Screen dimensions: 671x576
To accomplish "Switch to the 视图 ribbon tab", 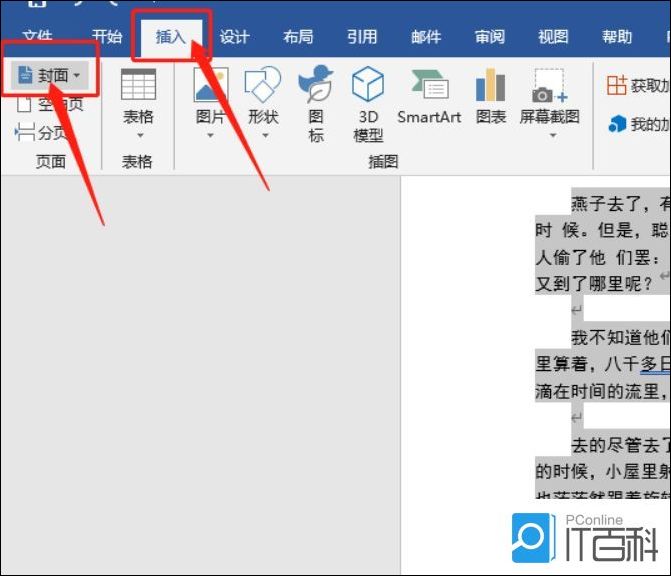I will (x=553, y=37).
